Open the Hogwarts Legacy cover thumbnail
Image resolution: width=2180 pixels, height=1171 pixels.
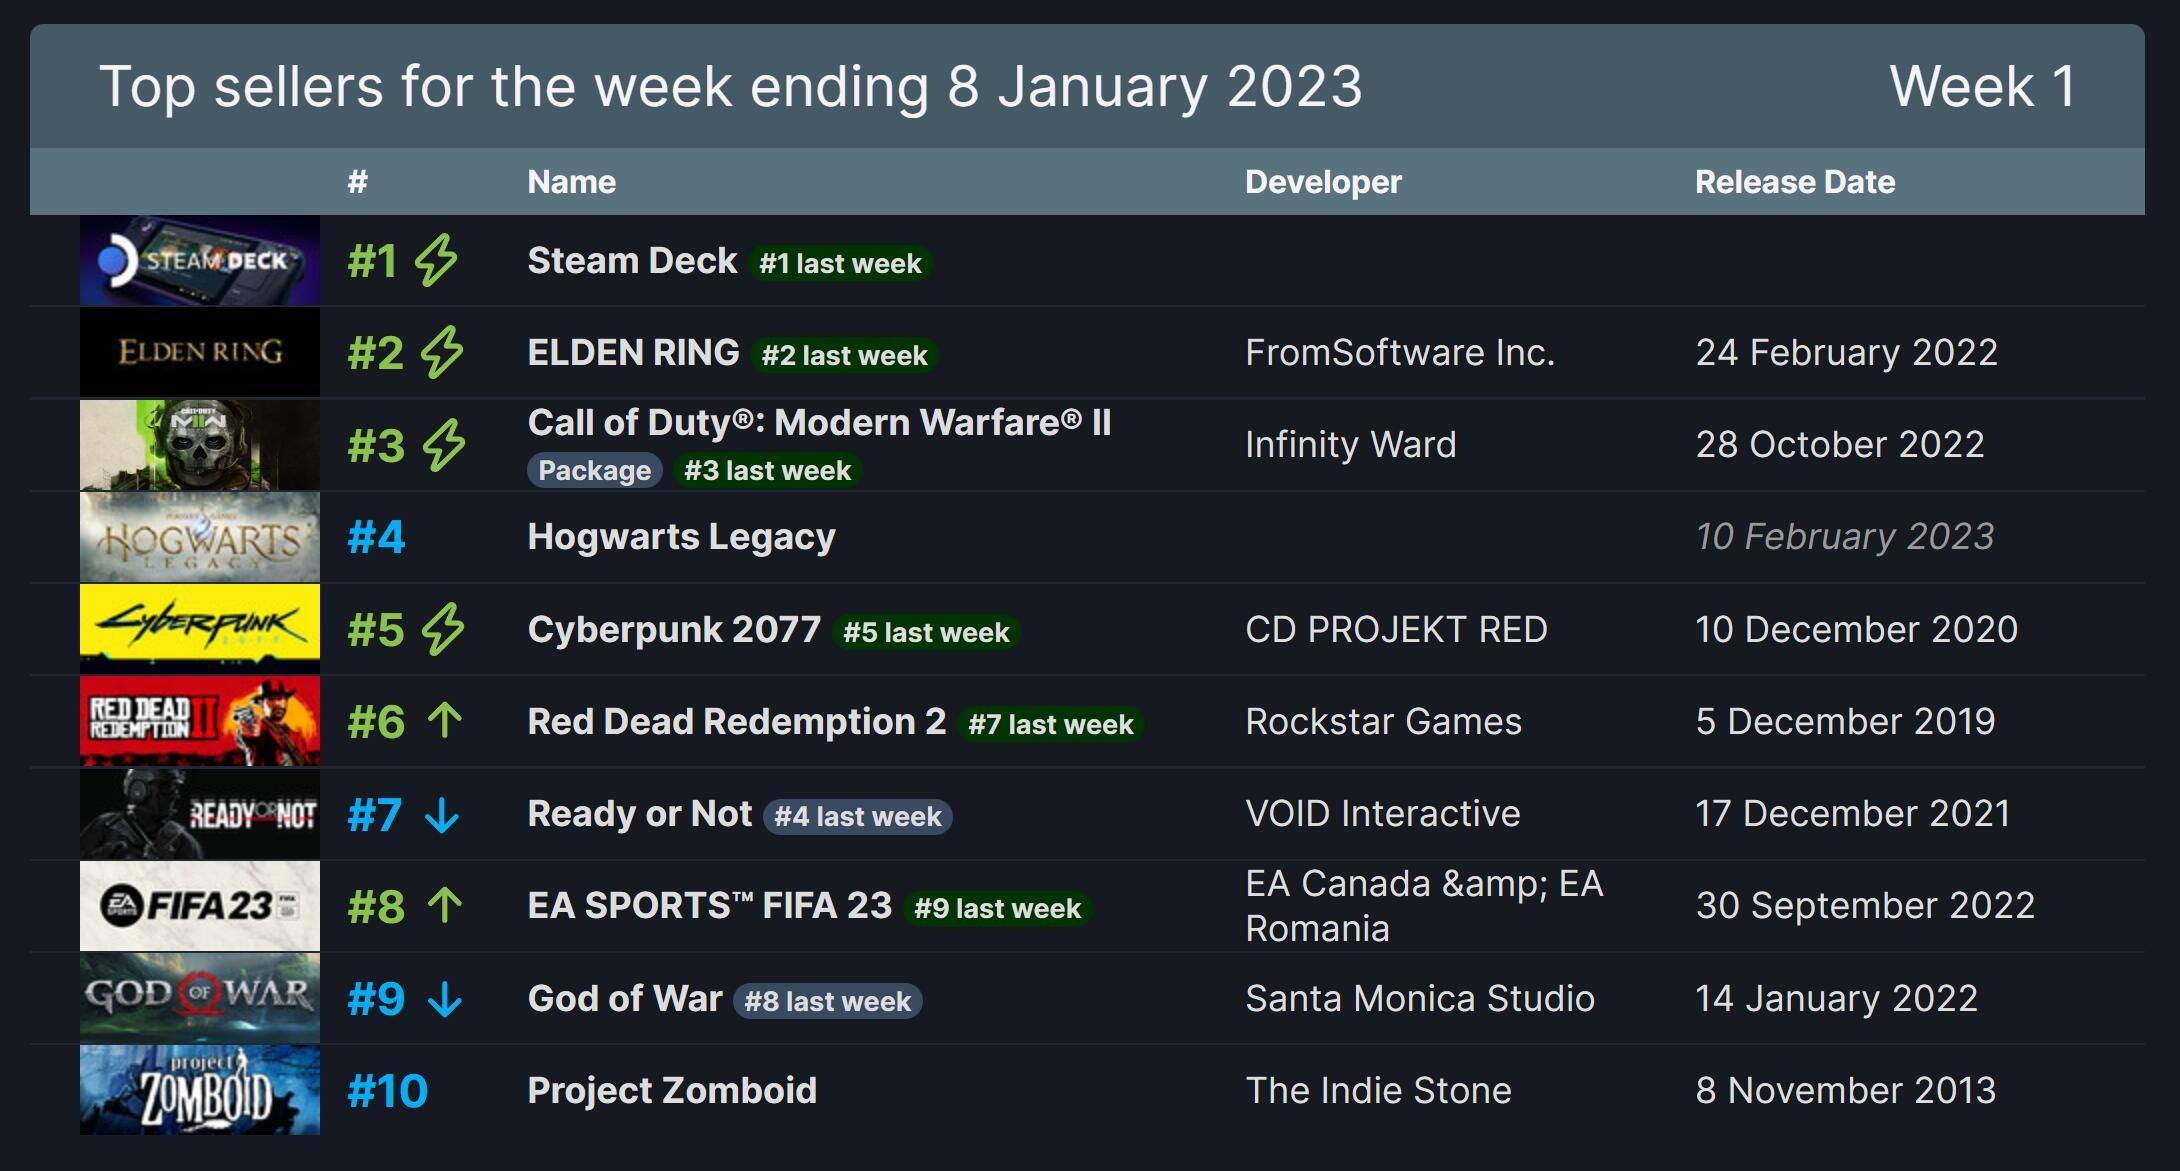coord(200,537)
